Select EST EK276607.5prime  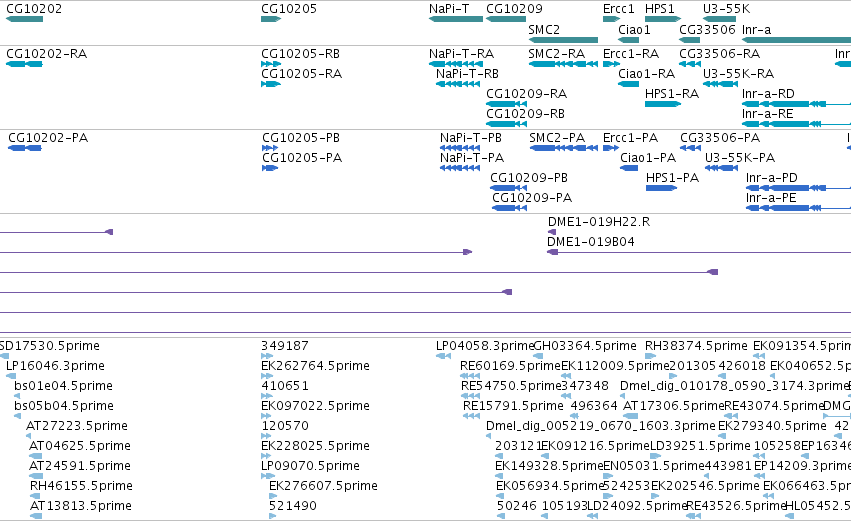[323, 486]
